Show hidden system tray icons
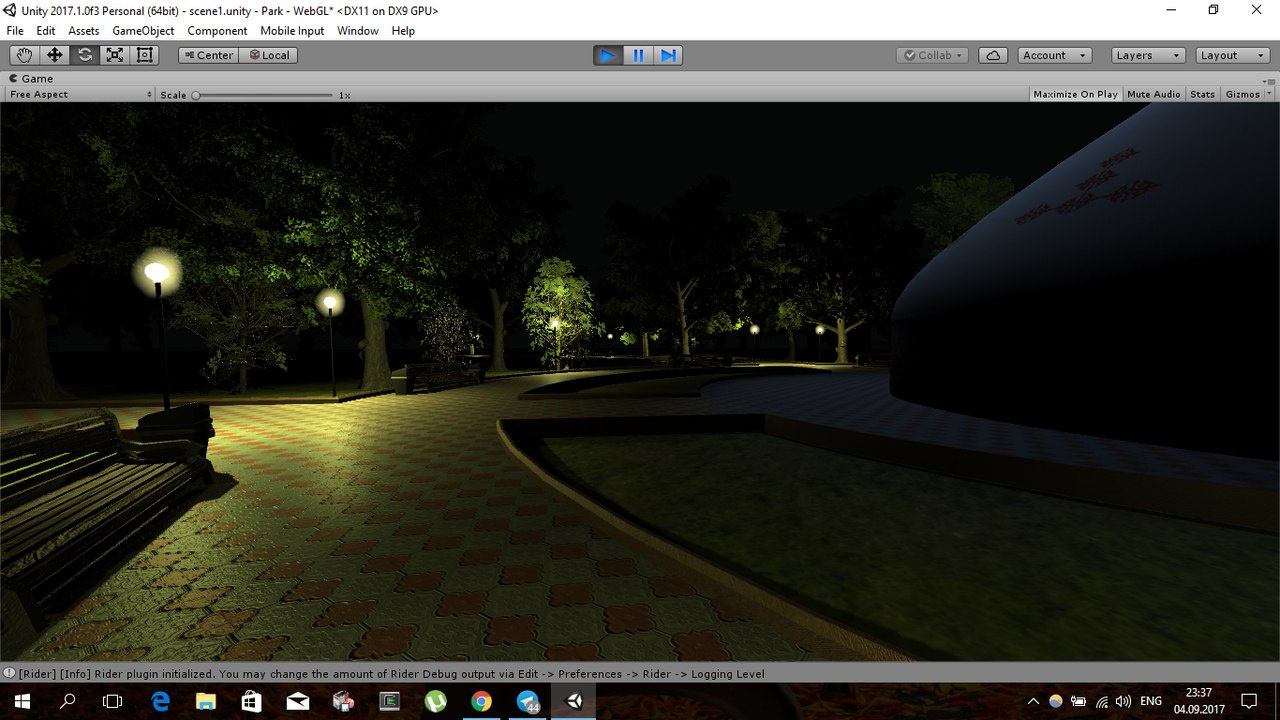 (1034, 701)
